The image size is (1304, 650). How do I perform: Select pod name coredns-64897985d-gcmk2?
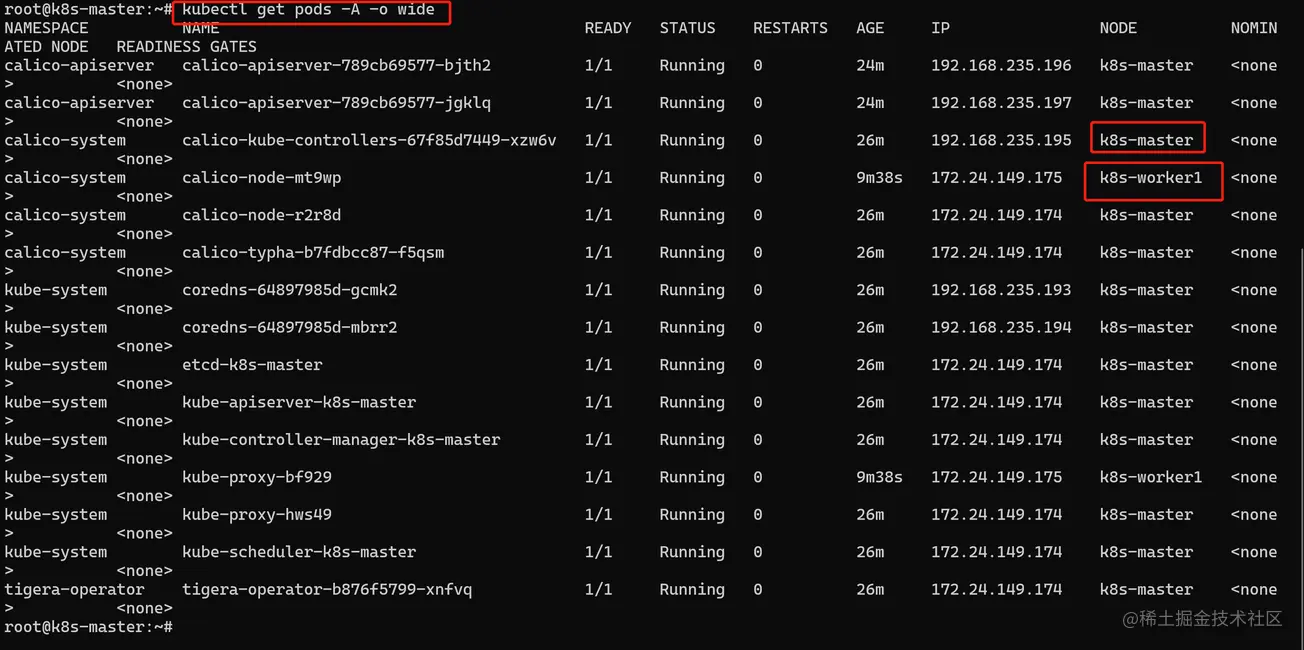pyautogui.click(x=289, y=290)
